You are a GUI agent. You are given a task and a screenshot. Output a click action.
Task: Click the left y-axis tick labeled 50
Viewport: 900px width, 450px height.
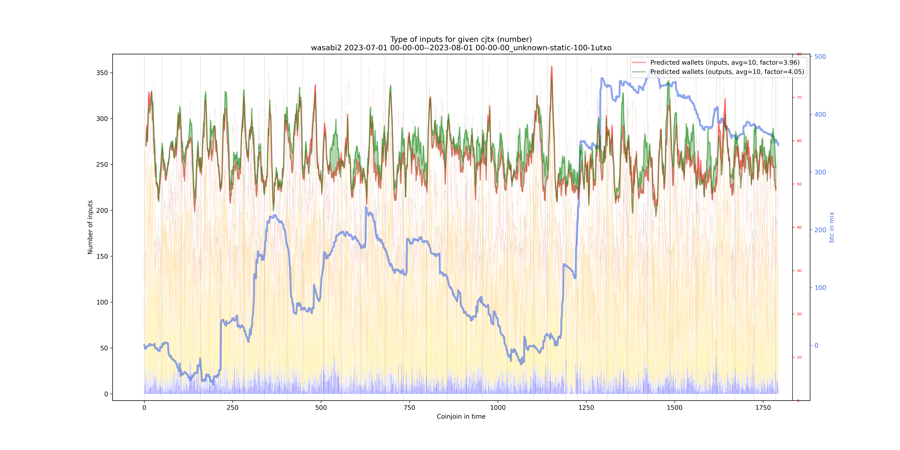coord(105,349)
